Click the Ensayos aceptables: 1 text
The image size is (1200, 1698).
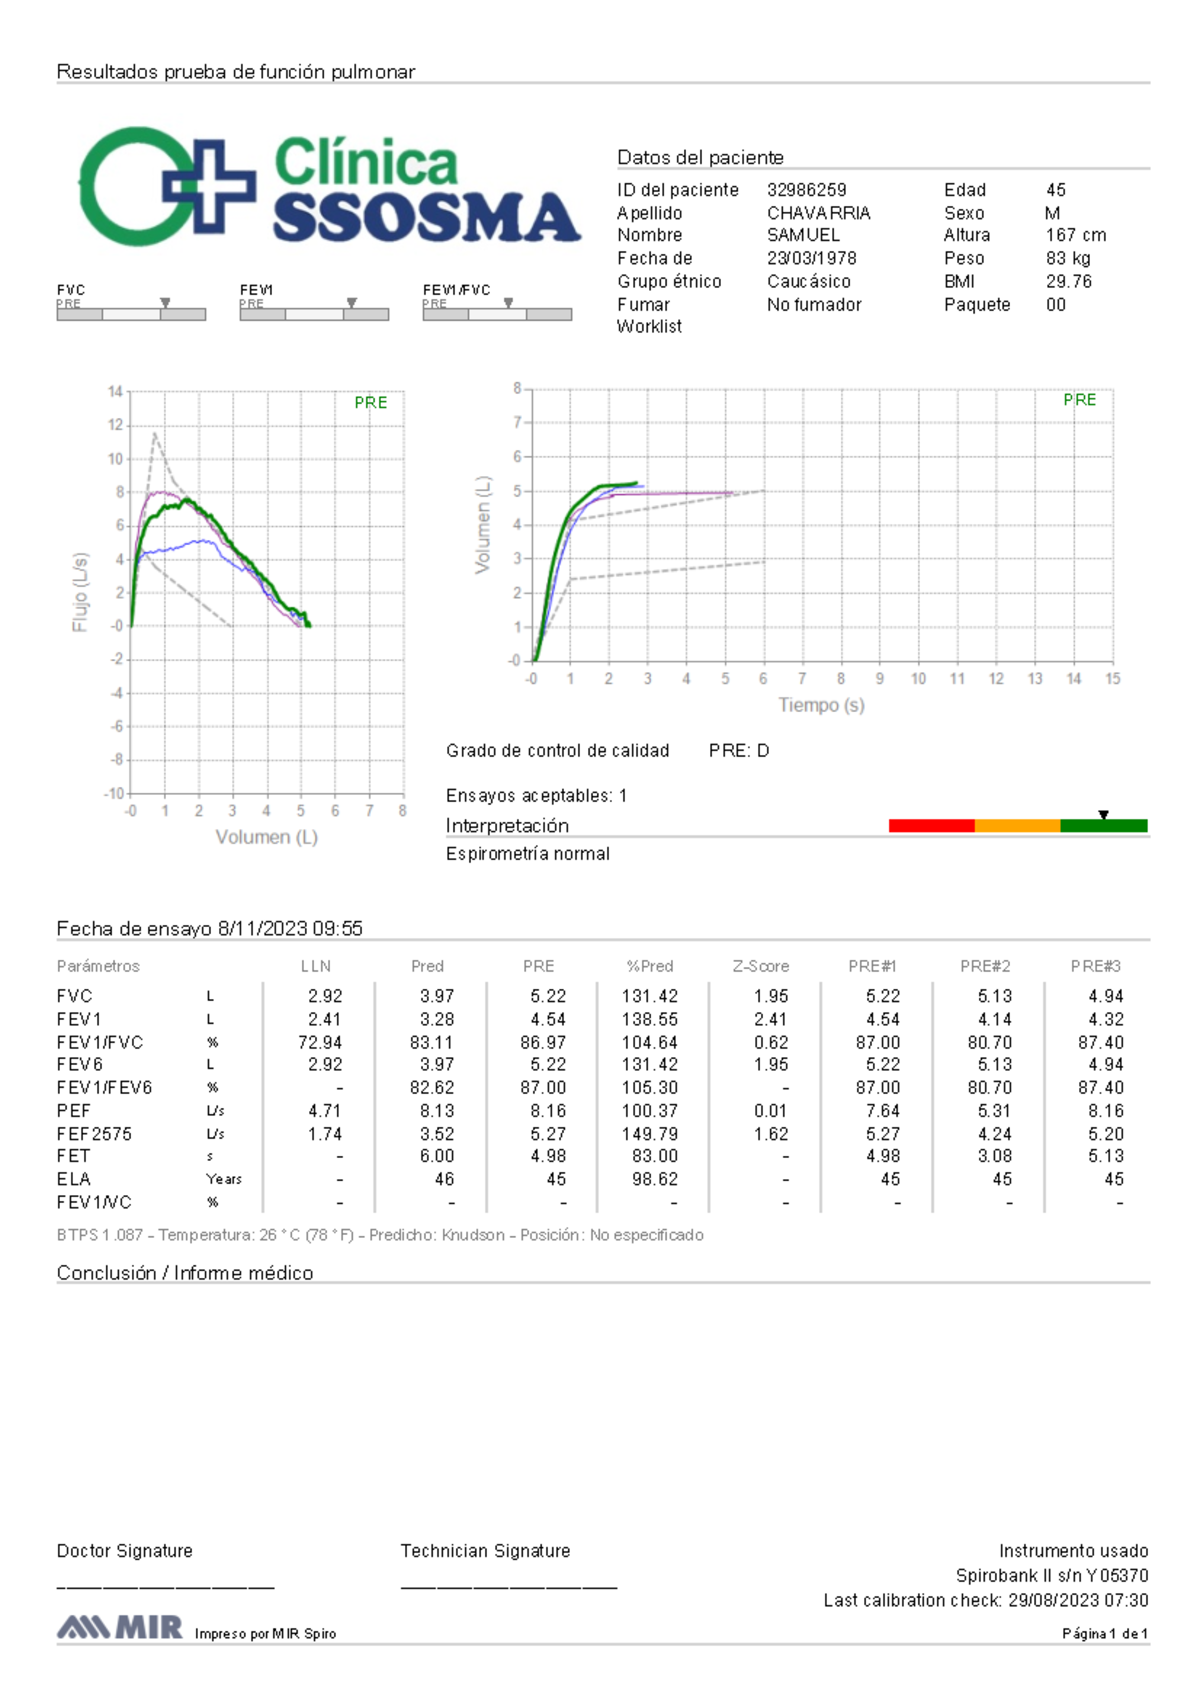pos(536,796)
